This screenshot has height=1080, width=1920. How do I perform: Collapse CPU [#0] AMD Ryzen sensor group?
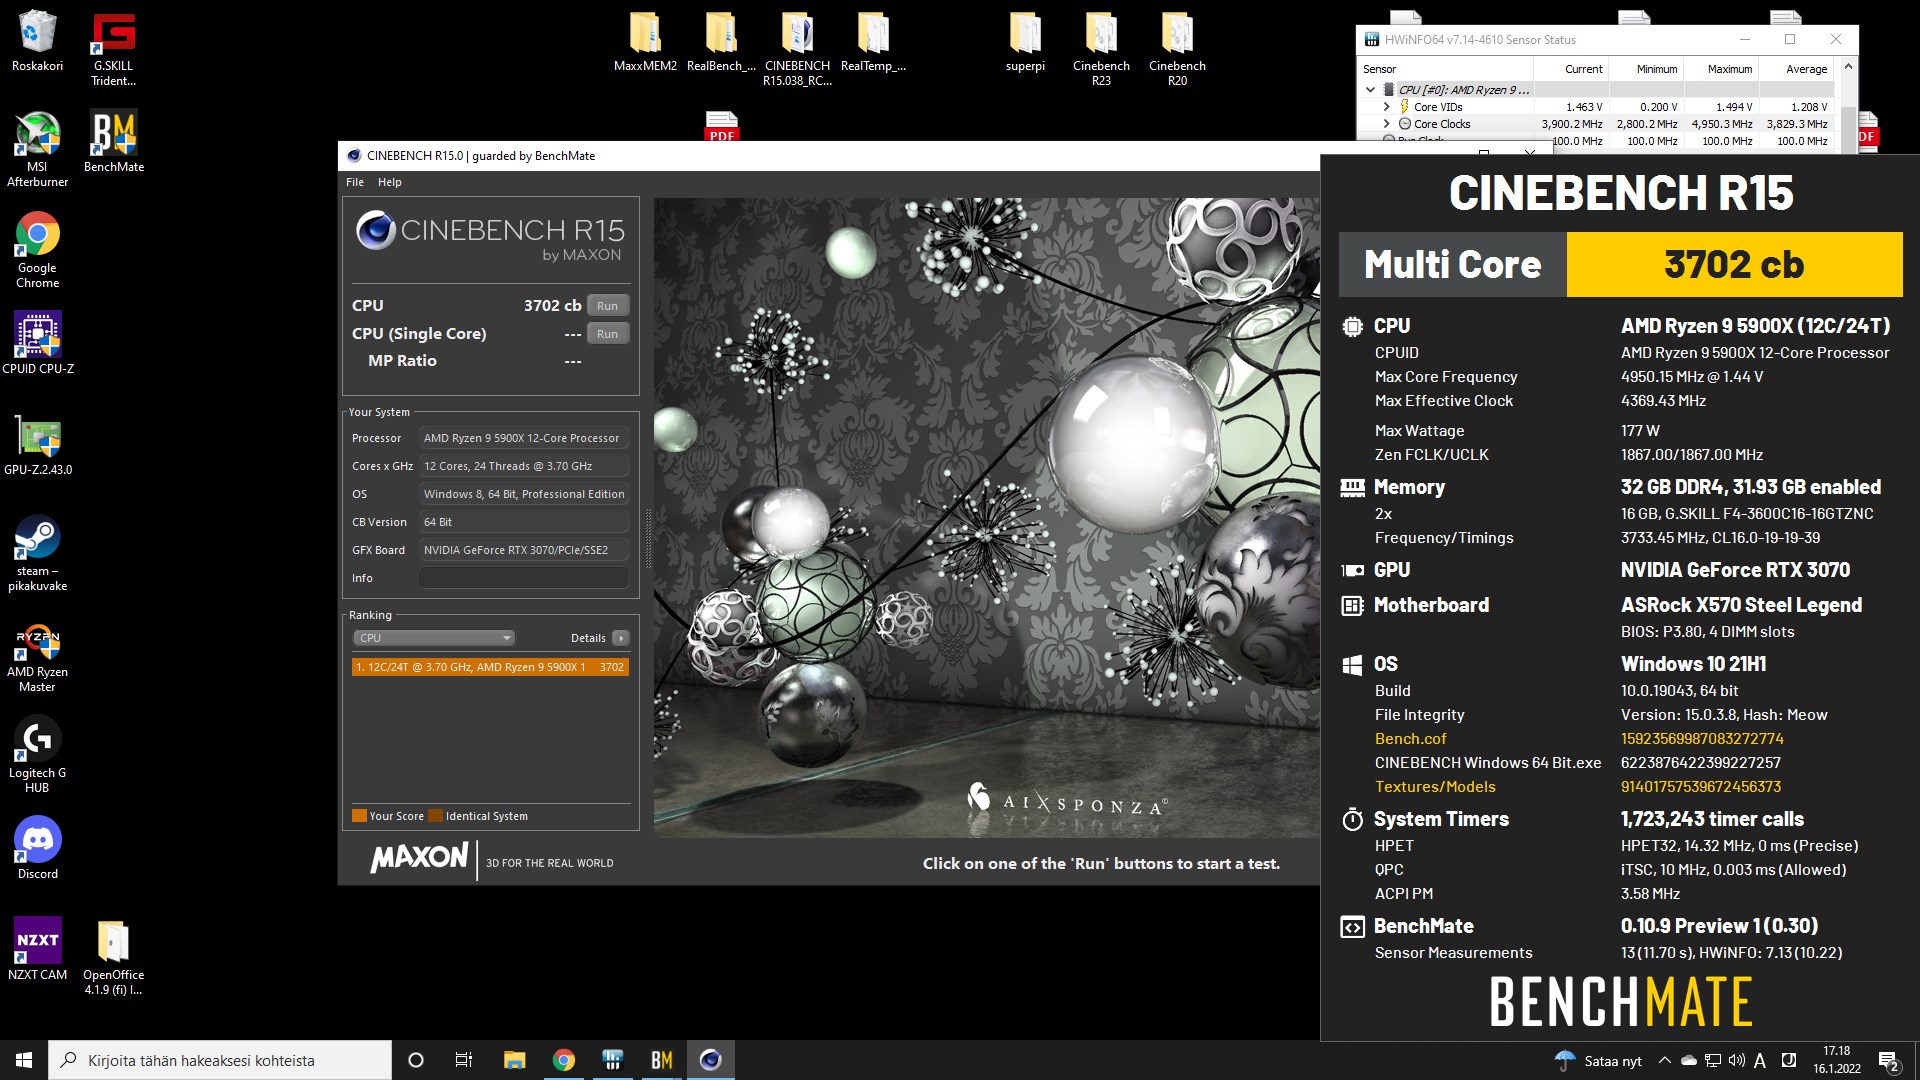coord(1370,90)
